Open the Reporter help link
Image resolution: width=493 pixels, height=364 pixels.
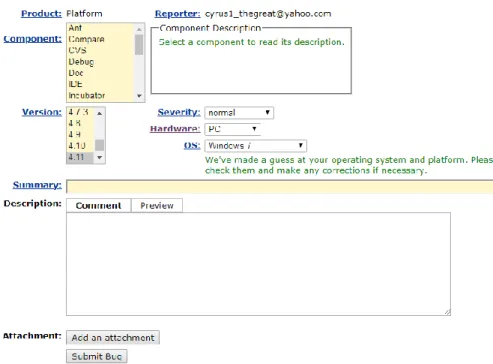click(177, 14)
